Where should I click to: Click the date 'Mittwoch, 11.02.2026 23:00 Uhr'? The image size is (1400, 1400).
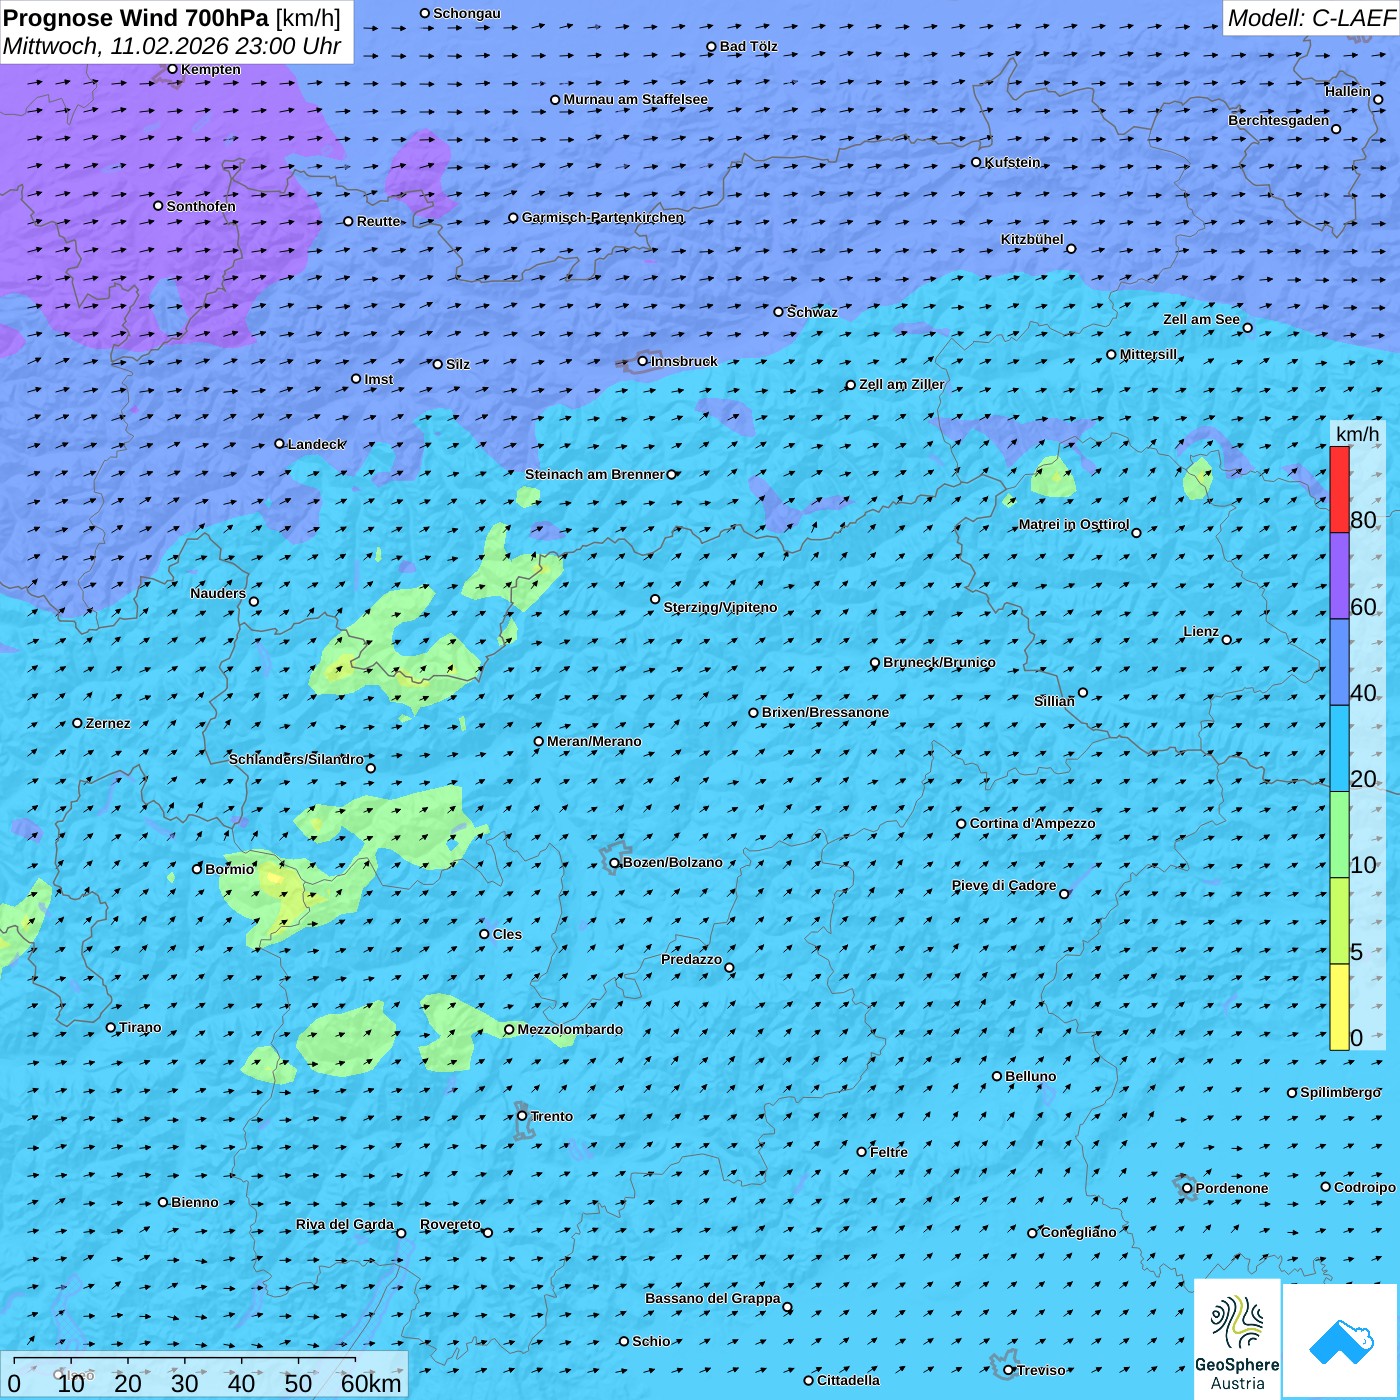[172, 46]
